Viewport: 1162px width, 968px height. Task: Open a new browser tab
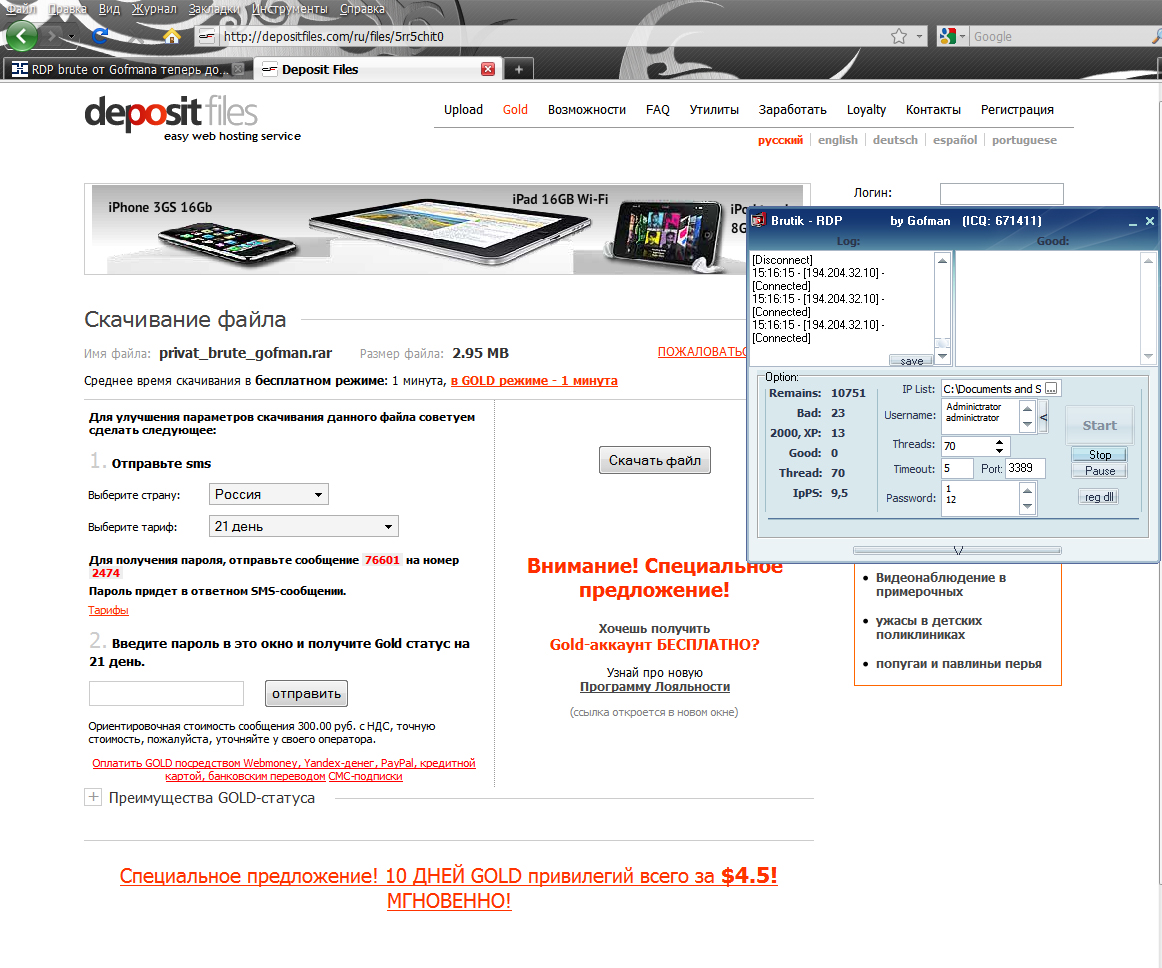(519, 69)
